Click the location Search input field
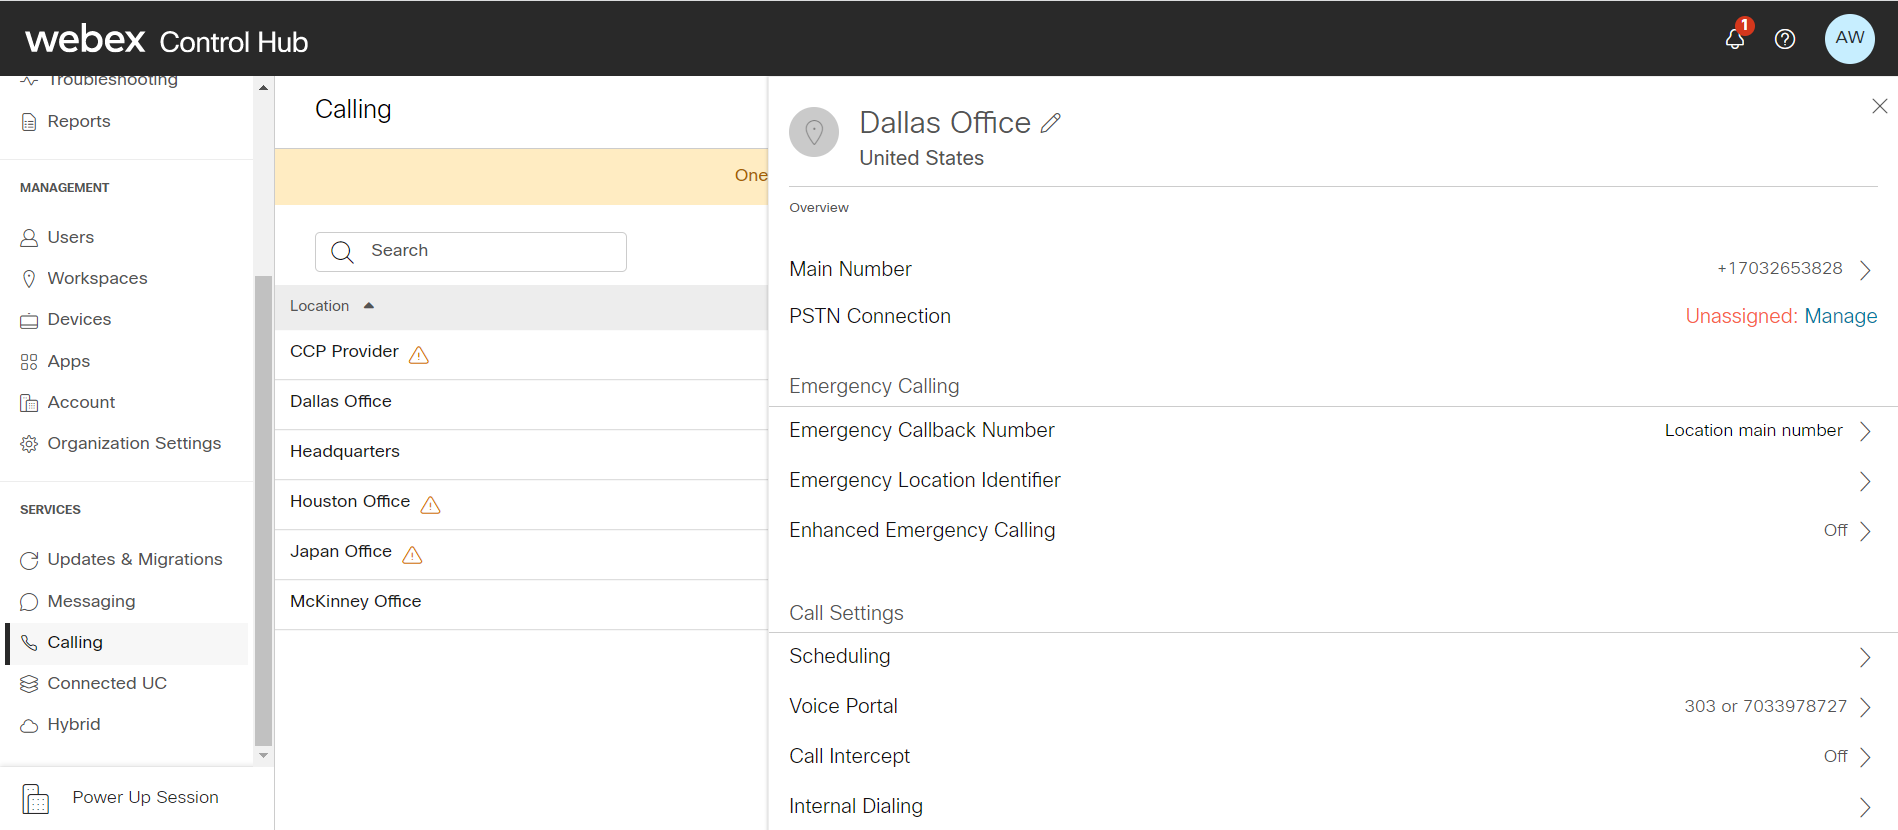Viewport: 1898px width, 830px height. point(471,252)
